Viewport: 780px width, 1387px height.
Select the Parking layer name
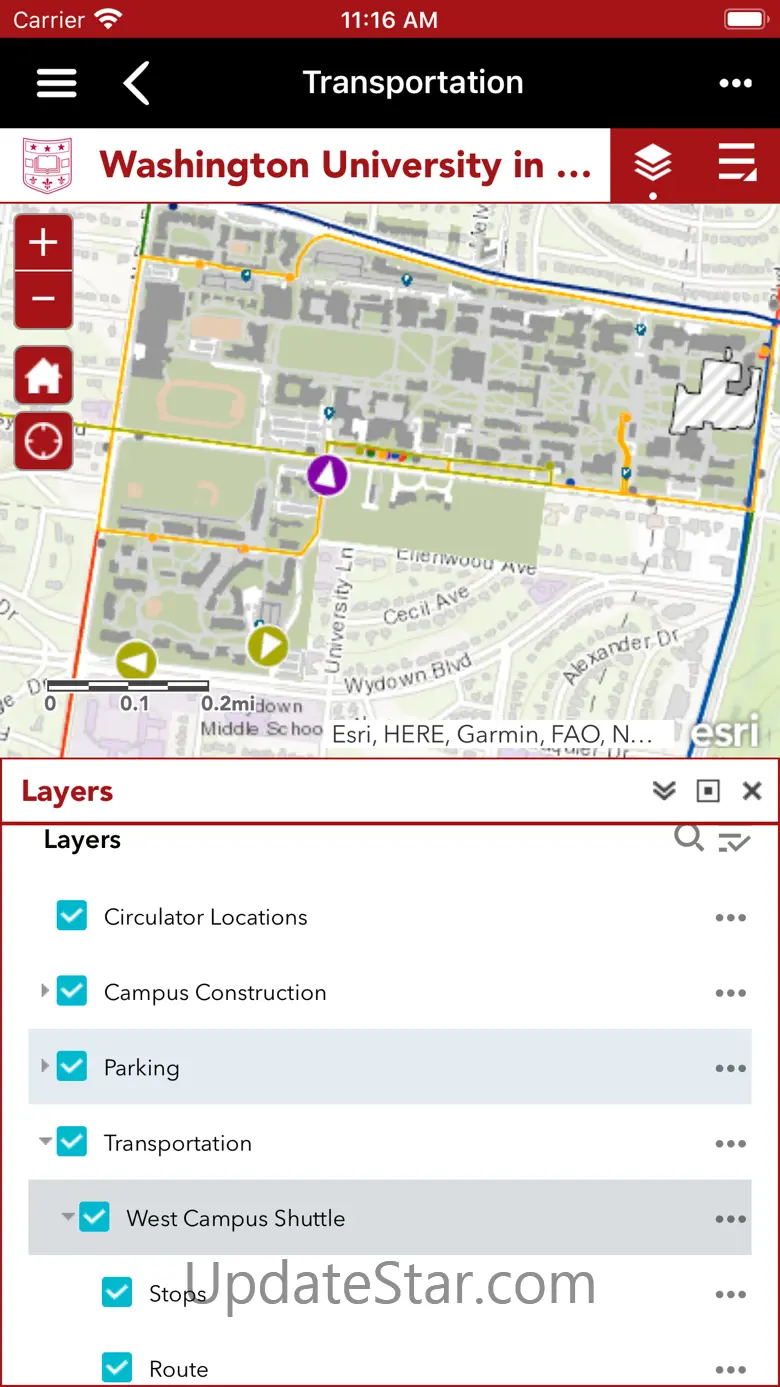(142, 1068)
